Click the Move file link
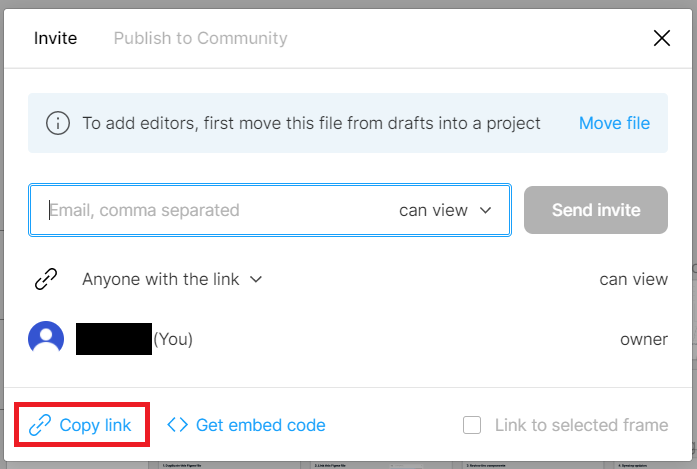The image size is (697, 469). pos(614,123)
